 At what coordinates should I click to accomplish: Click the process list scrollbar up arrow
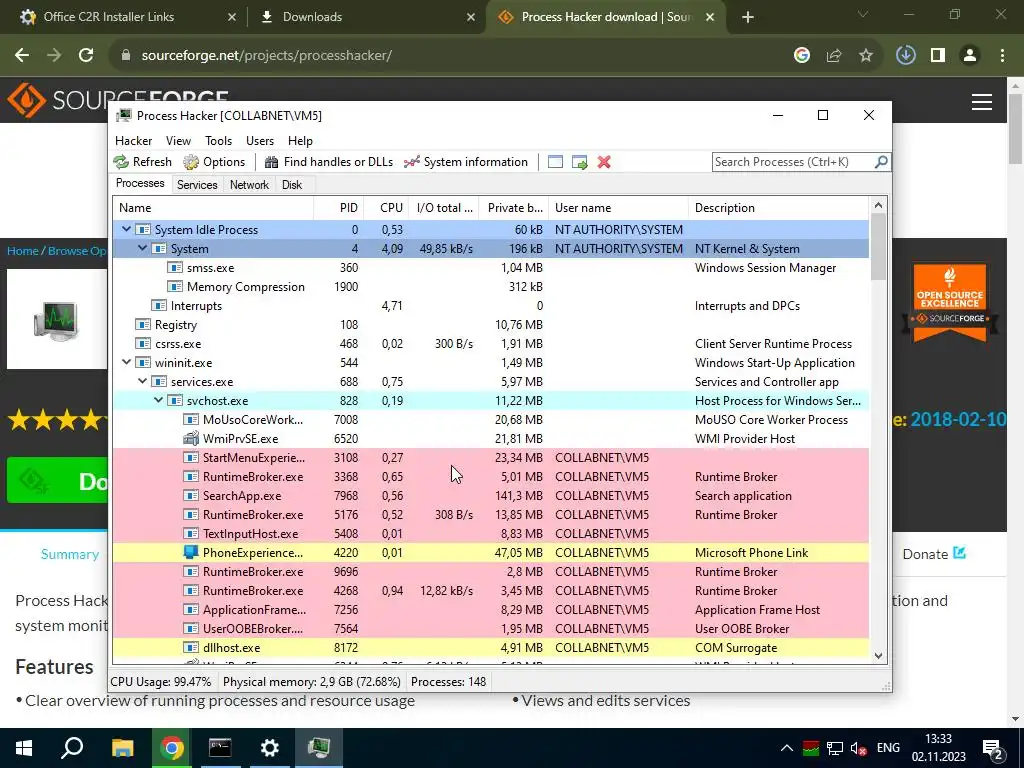point(878,206)
